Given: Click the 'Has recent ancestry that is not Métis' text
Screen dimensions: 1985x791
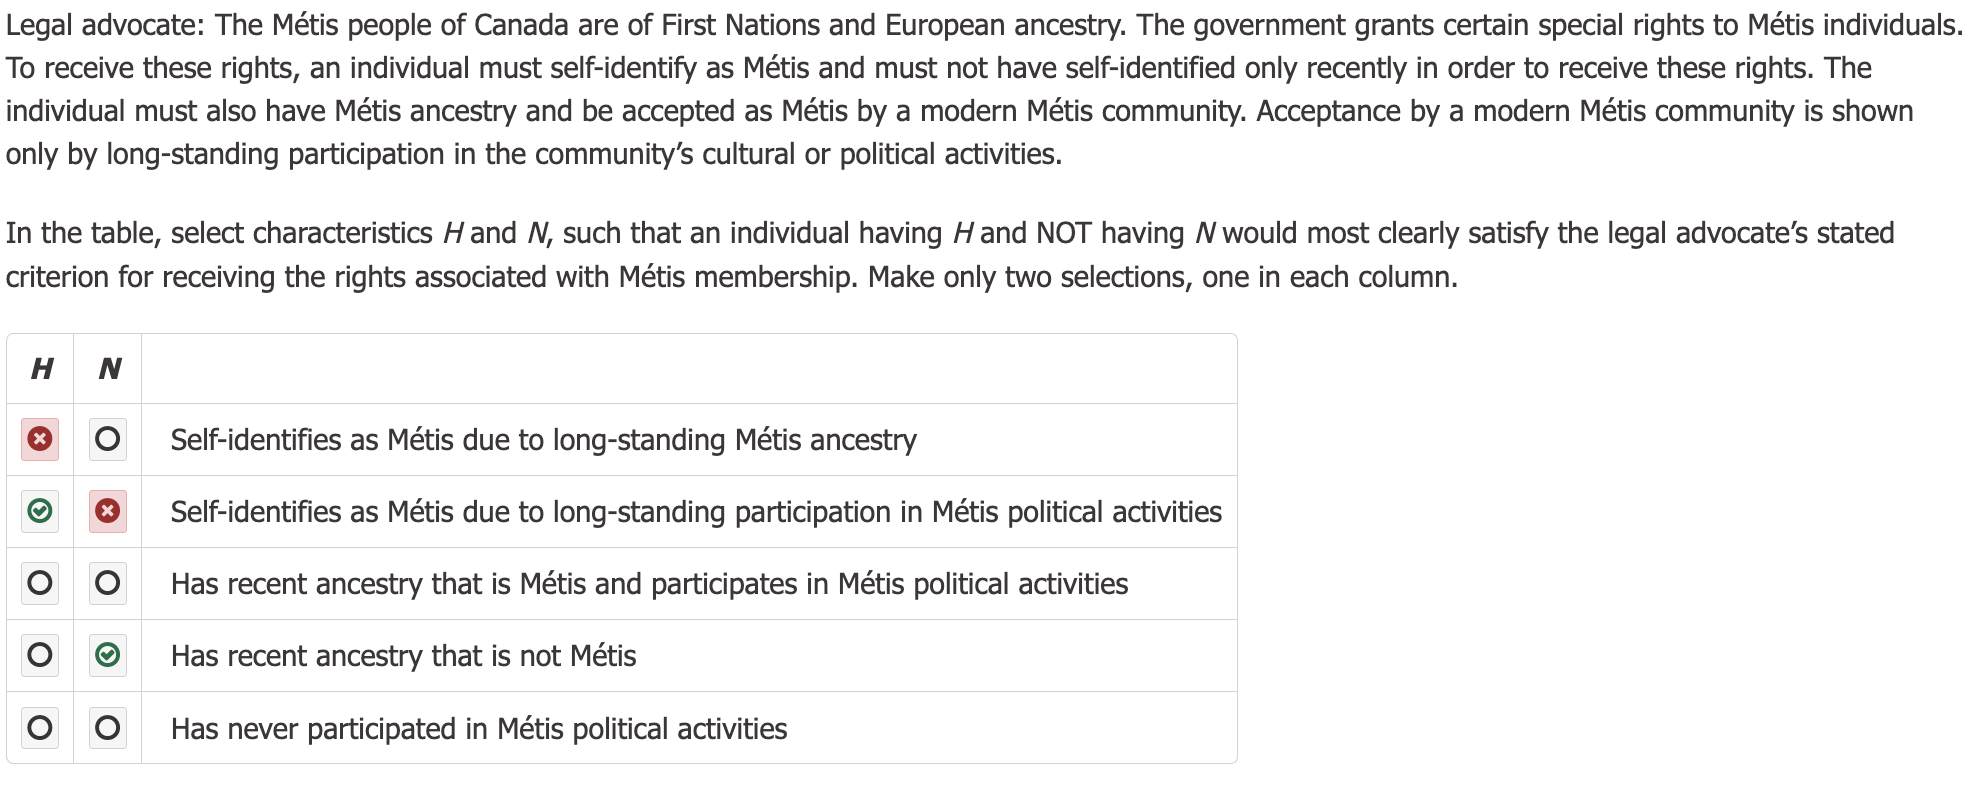Looking at the screenshot, I should coord(403,656).
